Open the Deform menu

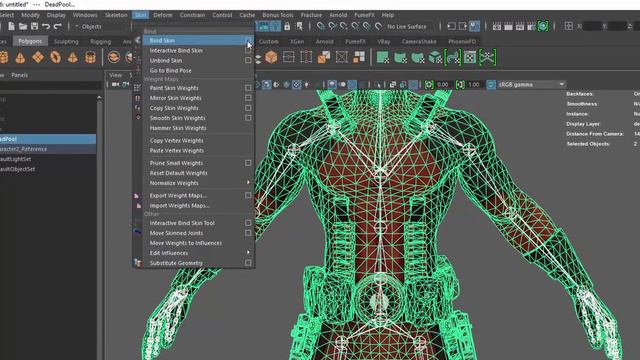tap(162, 15)
